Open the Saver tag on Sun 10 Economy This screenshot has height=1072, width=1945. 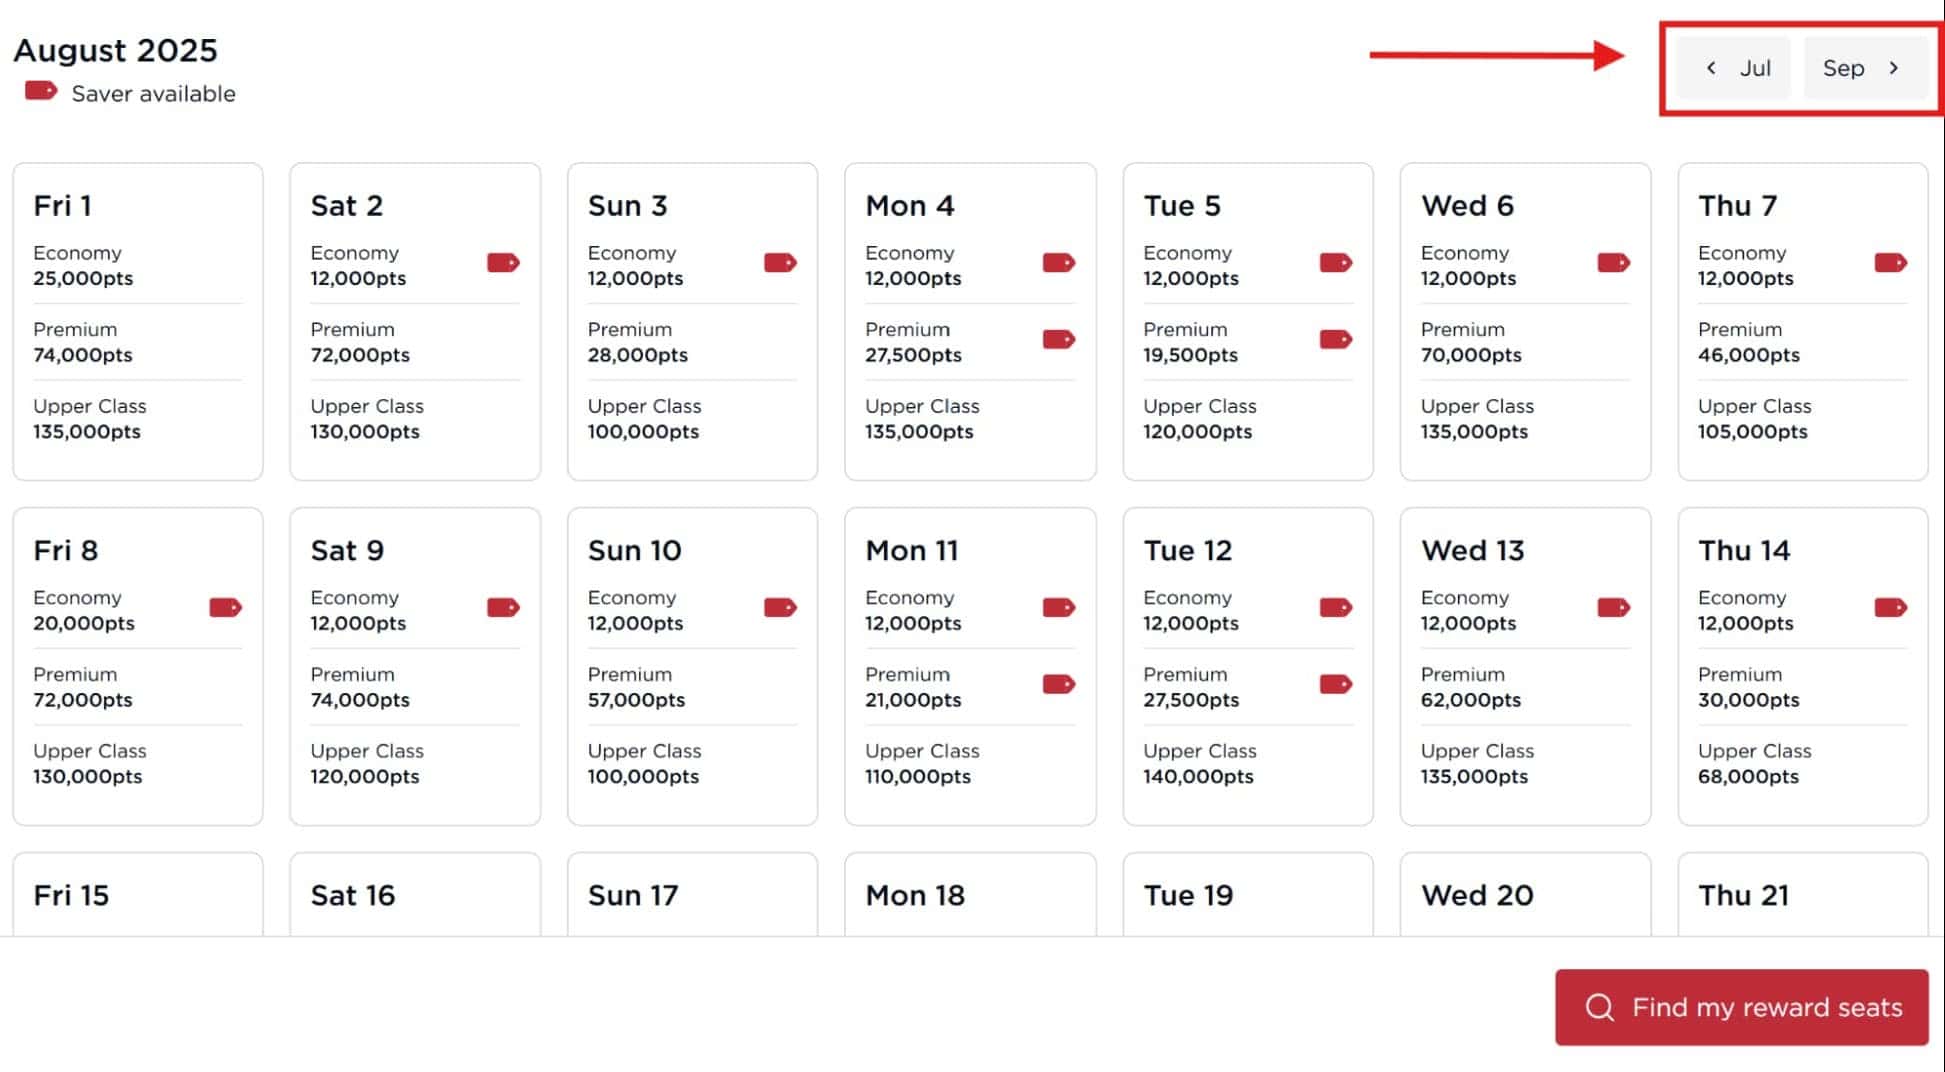click(x=781, y=607)
